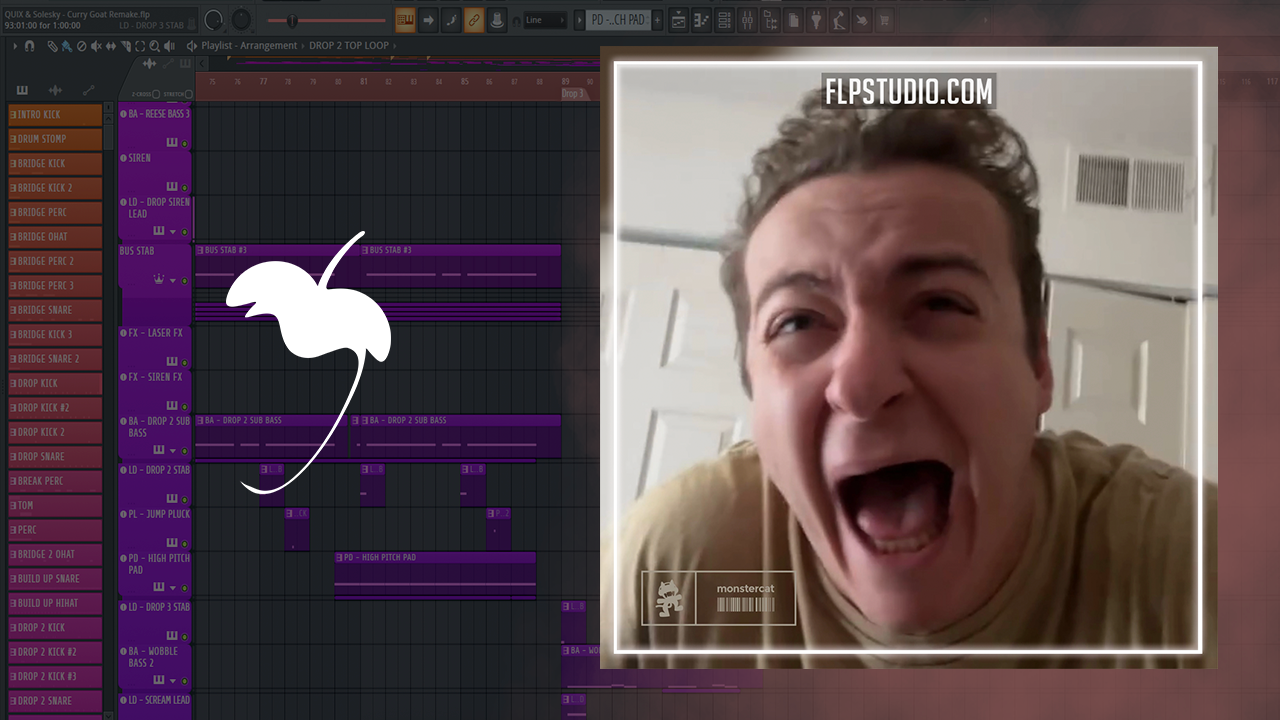Open the LD - DROP SIREN LEAD track arrow
This screenshot has height=720, width=1280.
tap(172, 232)
